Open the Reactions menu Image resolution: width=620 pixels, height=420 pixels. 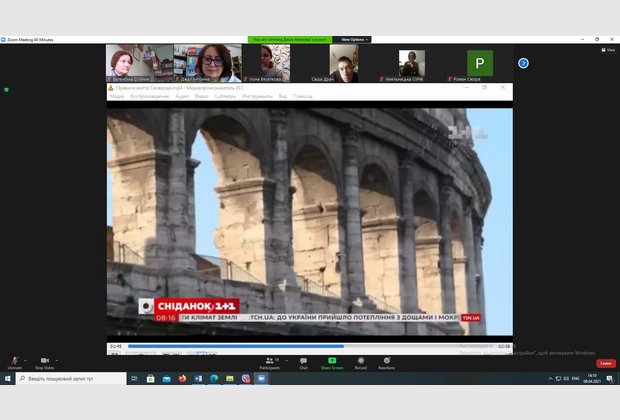tap(386, 360)
